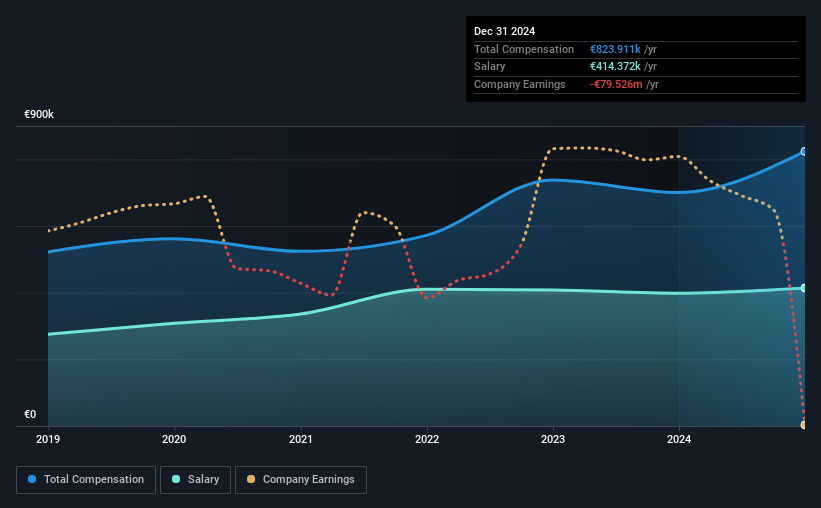Click the €823.911k total compensation value
Image resolution: width=821 pixels, height=508 pixels.
tap(615, 49)
